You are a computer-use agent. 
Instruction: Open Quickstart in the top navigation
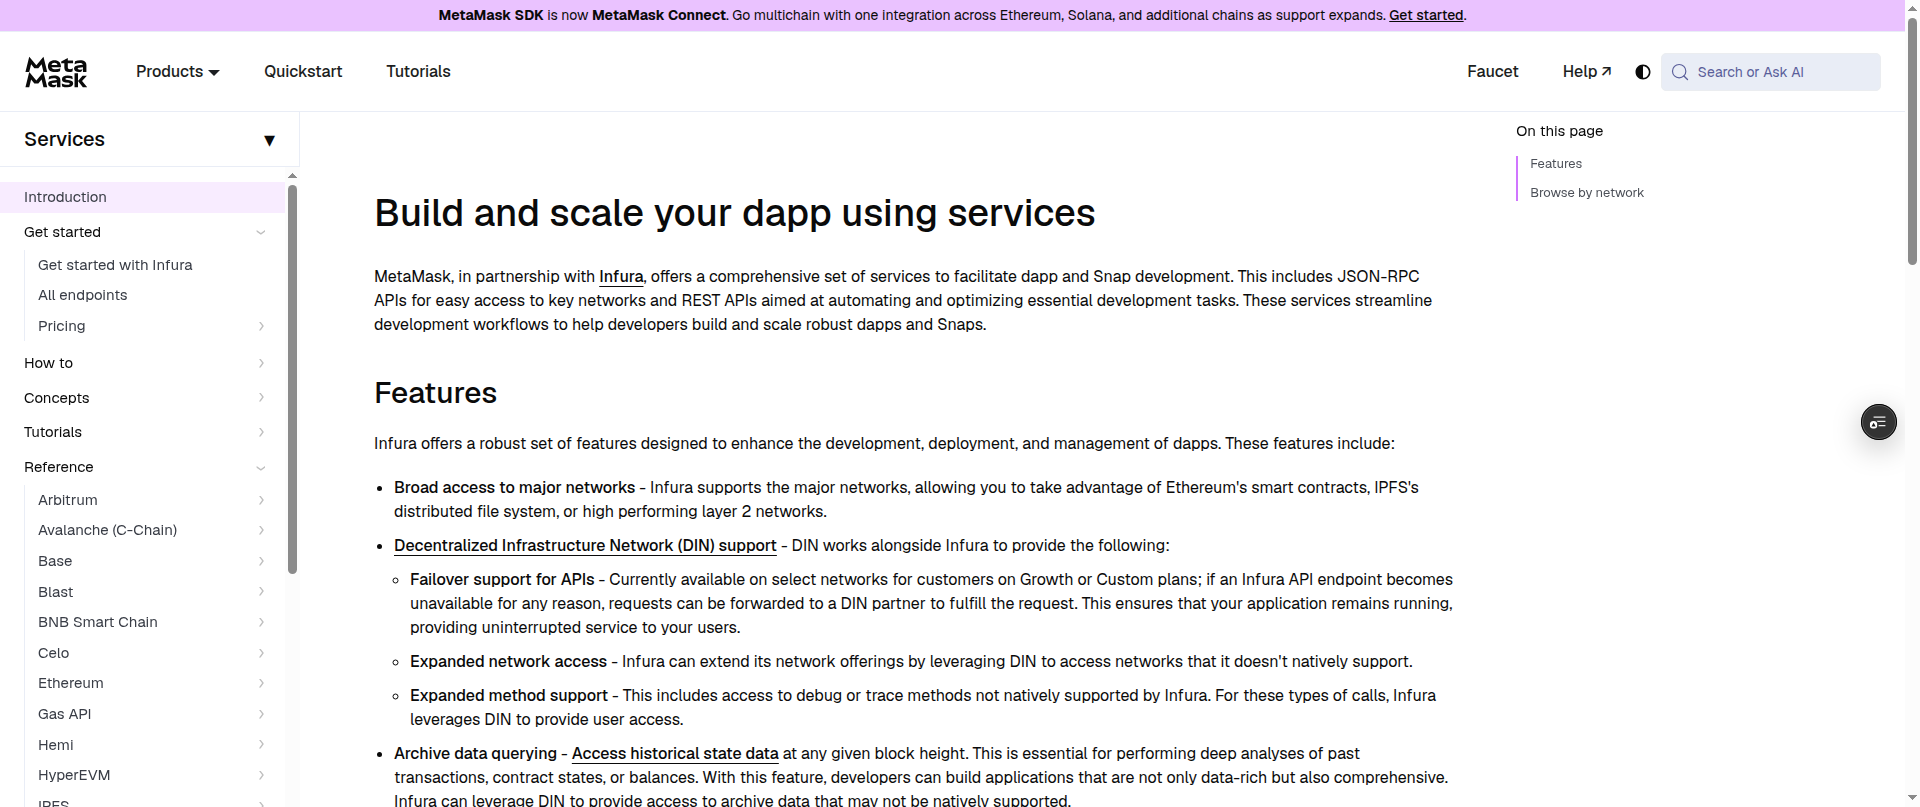tap(303, 72)
